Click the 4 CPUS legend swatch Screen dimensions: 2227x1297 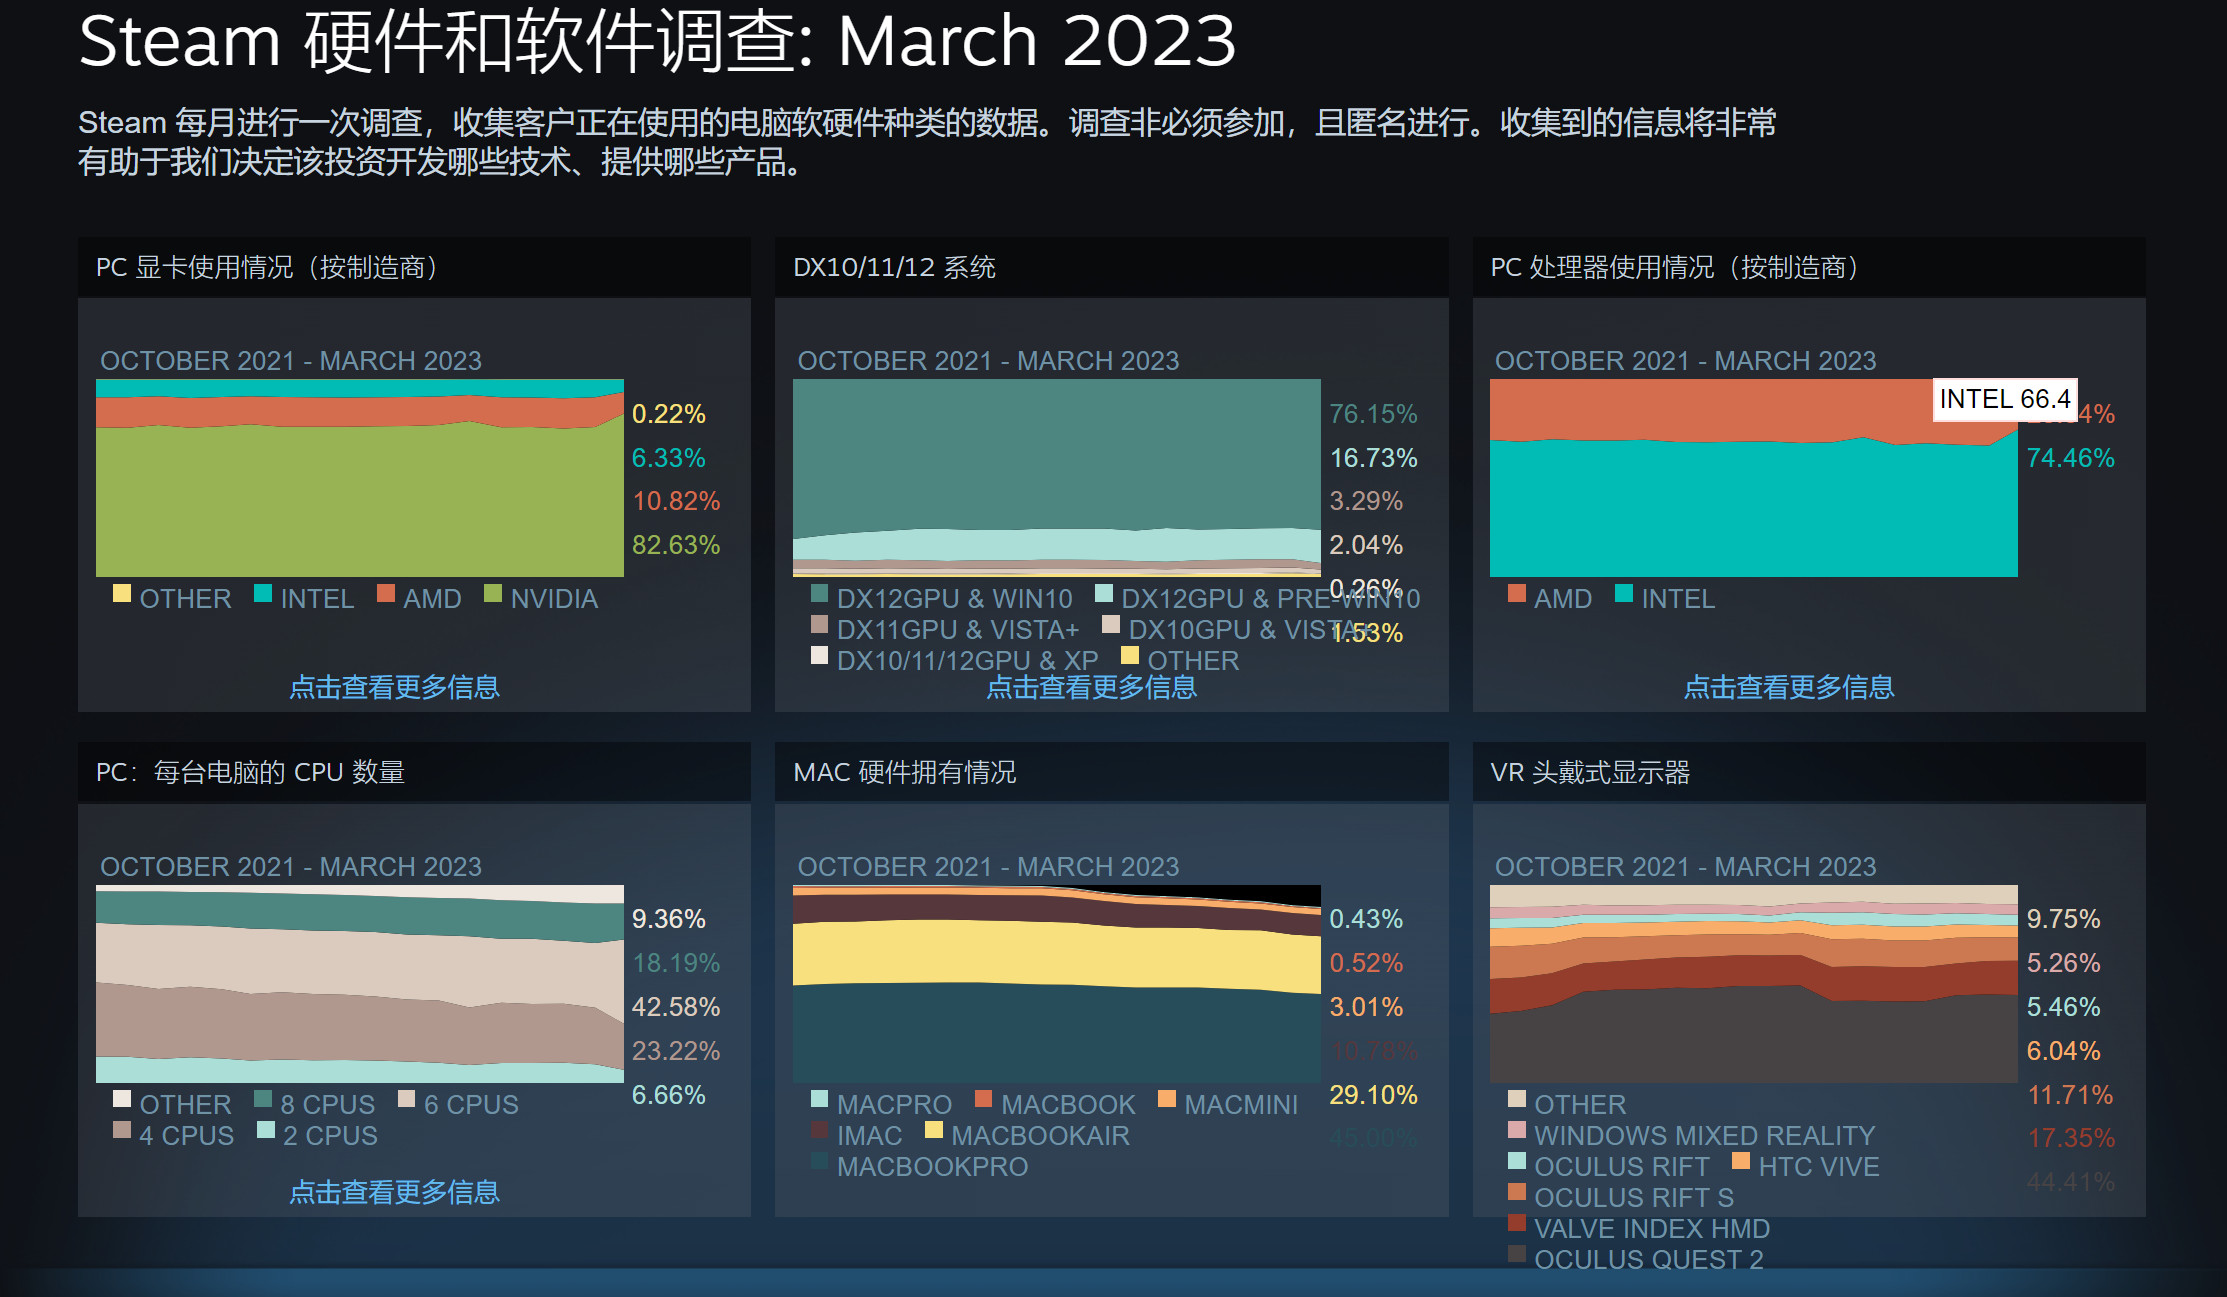tap(122, 1129)
